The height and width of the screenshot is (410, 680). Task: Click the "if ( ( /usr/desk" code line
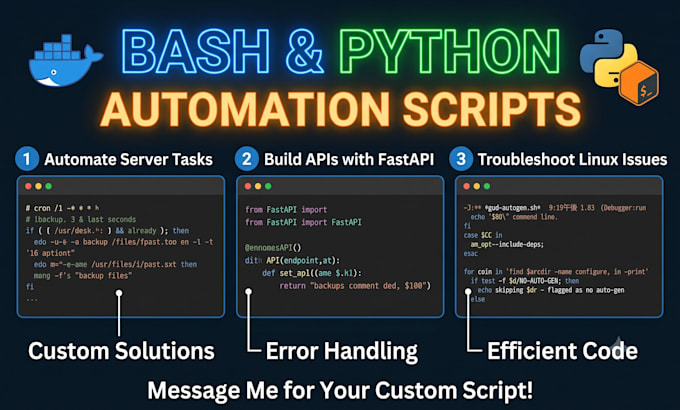[x=107, y=231]
